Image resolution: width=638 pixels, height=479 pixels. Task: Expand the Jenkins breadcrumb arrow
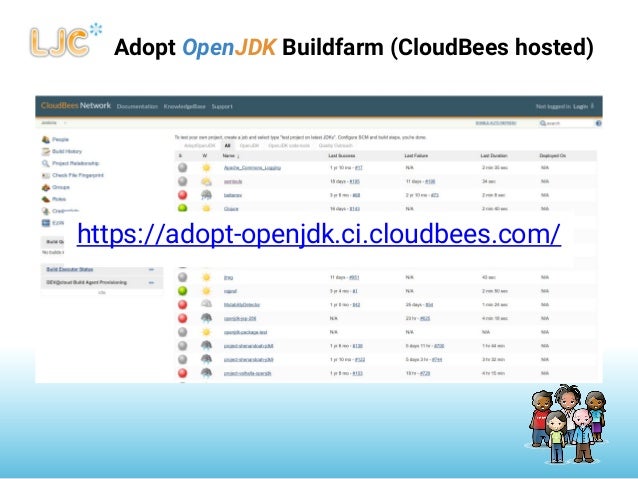pyautogui.click(x=65, y=122)
